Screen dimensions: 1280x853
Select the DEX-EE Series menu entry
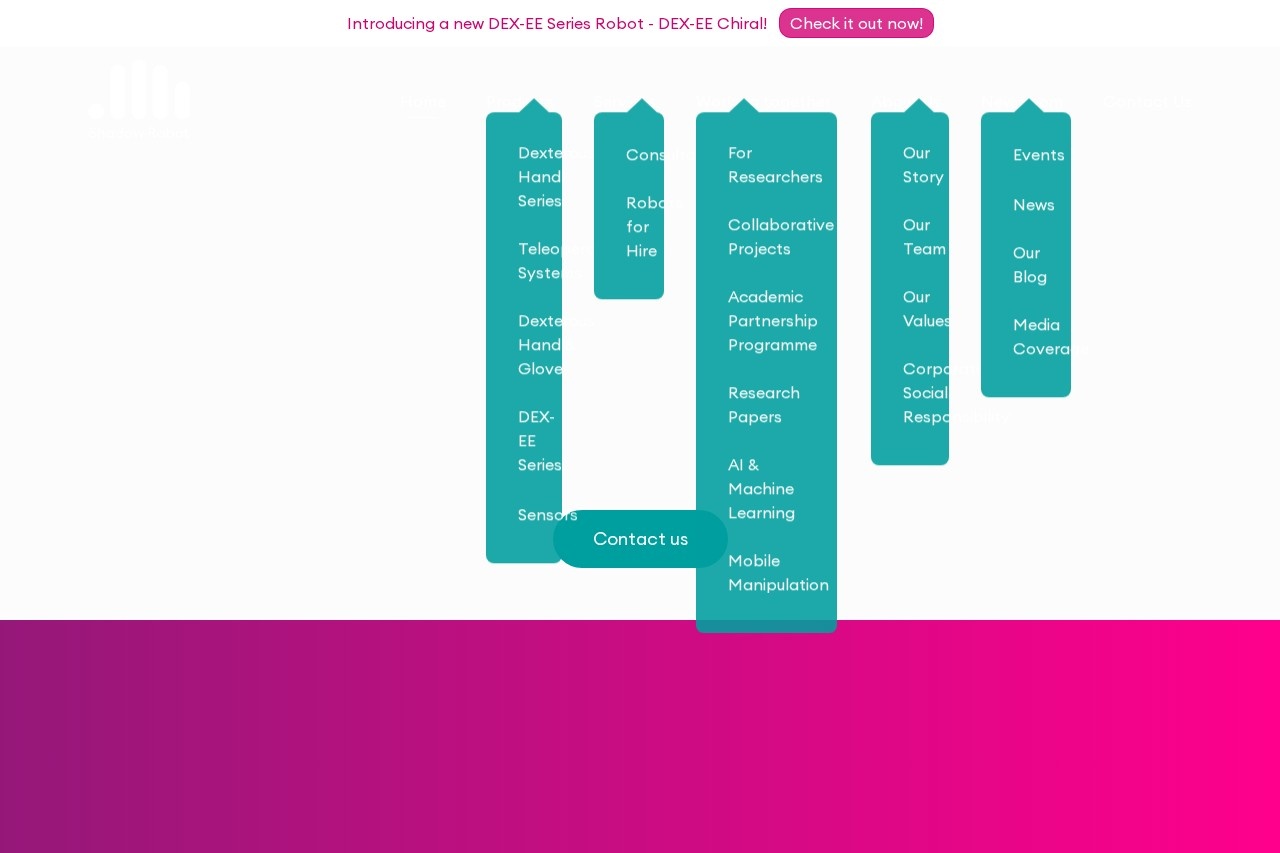tap(539, 441)
